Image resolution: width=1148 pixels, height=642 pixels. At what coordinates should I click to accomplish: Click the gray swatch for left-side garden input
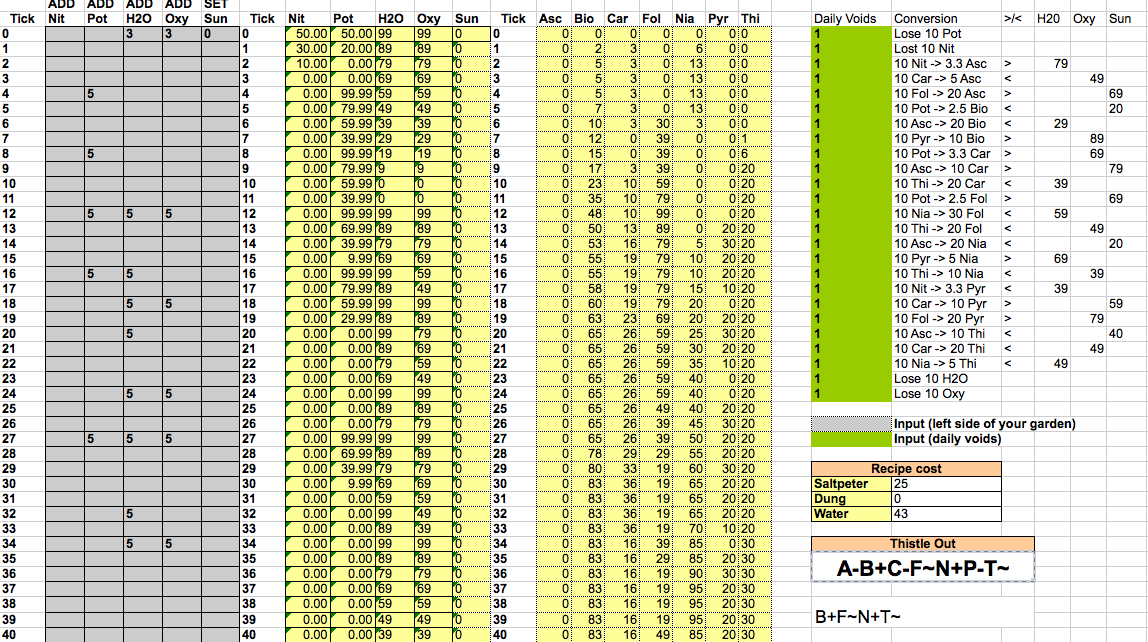851,424
